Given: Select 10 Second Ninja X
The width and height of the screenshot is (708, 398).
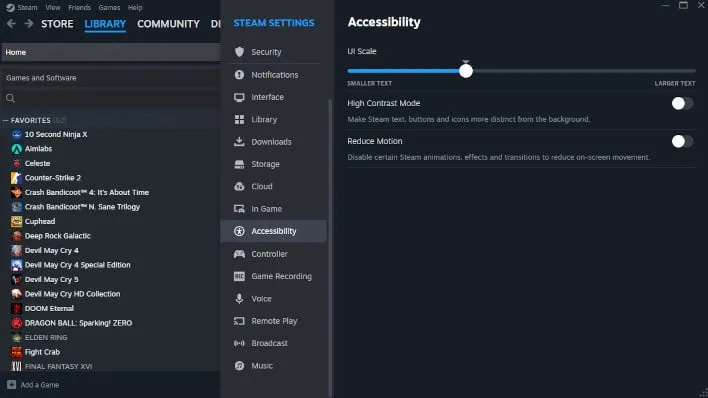Looking at the screenshot, I should point(56,134).
